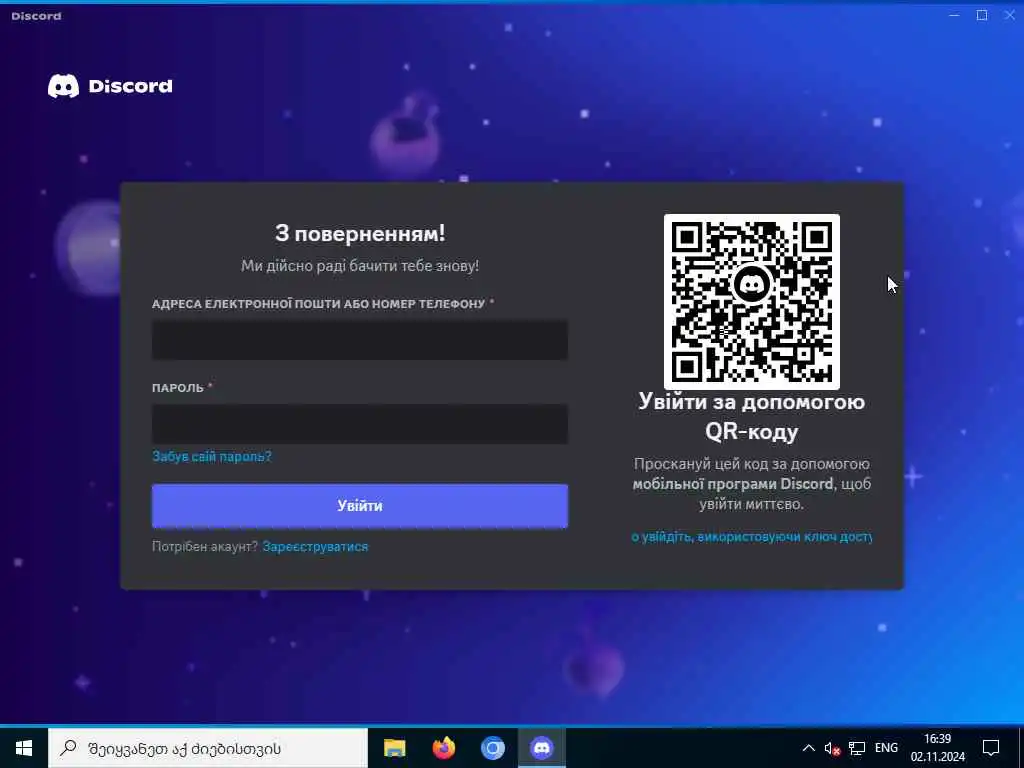Screen dimensions: 1024x768
Task: Maximize the Discord window
Action: tap(982, 15)
